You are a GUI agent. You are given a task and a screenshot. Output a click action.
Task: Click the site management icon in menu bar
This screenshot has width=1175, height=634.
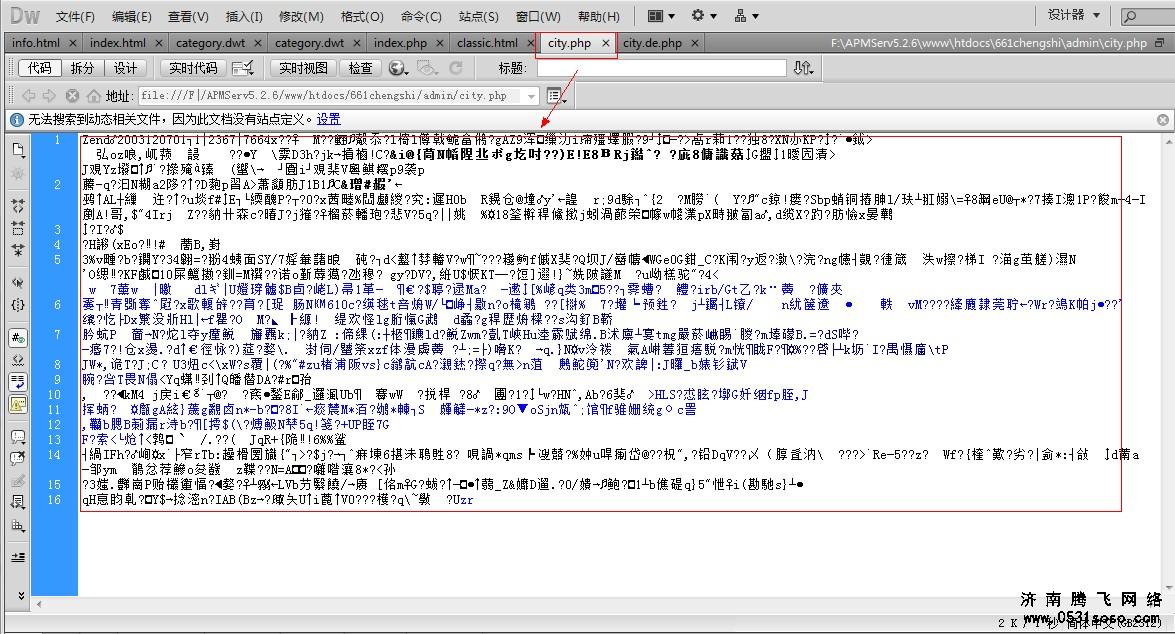[x=746, y=16]
